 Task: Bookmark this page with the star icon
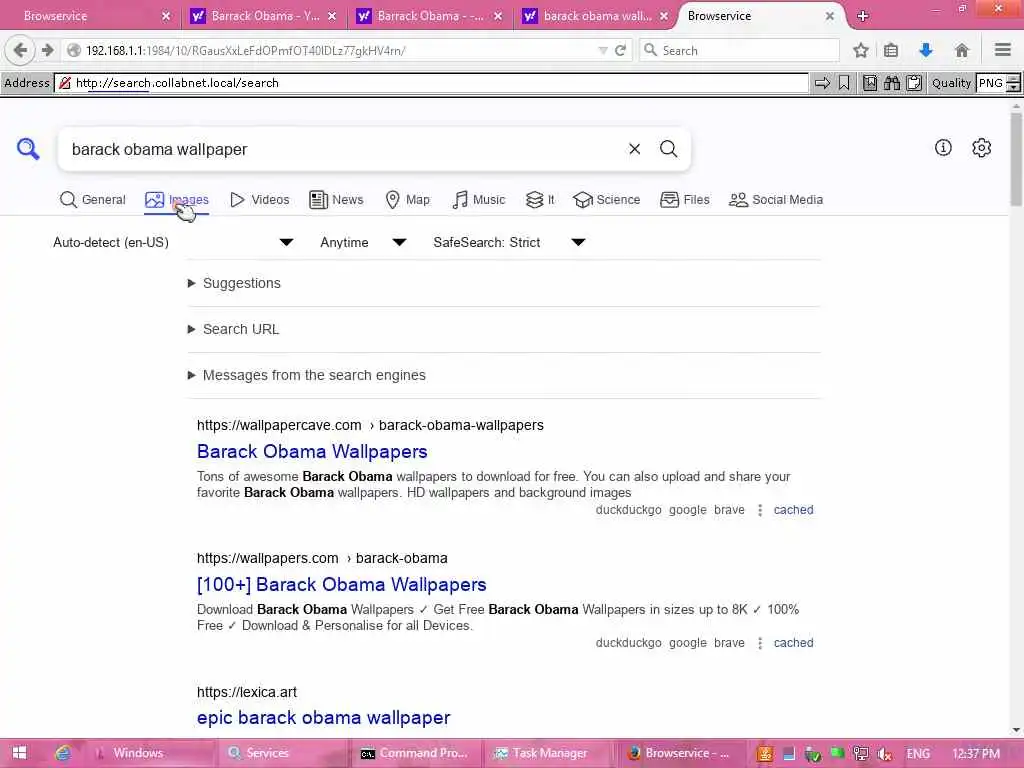pos(861,50)
